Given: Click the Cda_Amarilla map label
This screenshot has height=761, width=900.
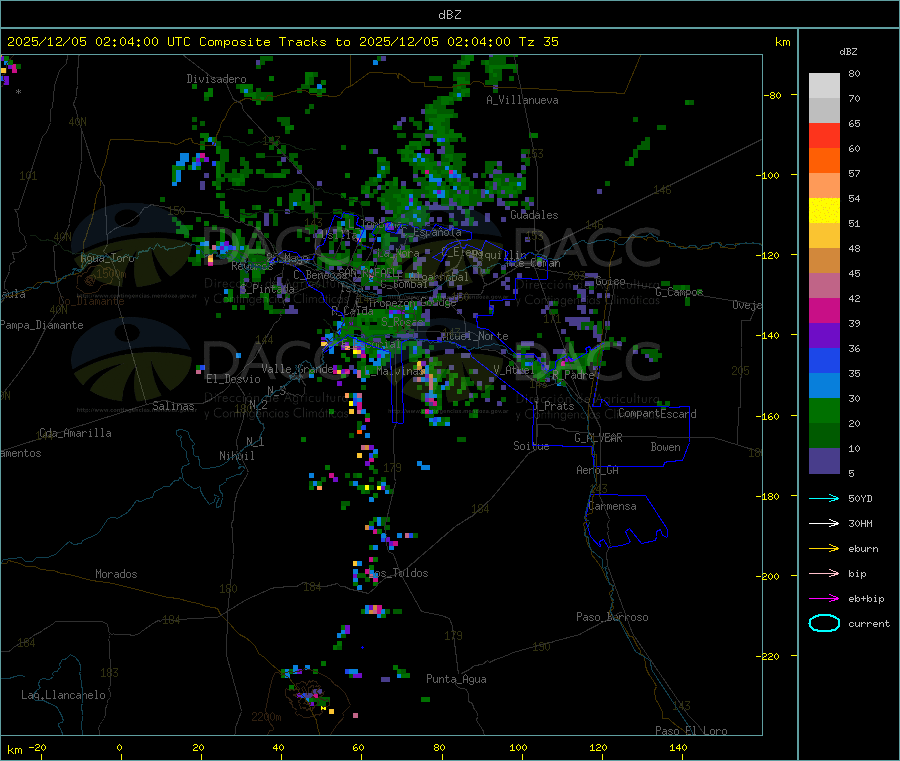Looking at the screenshot, I should click(x=75, y=433).
